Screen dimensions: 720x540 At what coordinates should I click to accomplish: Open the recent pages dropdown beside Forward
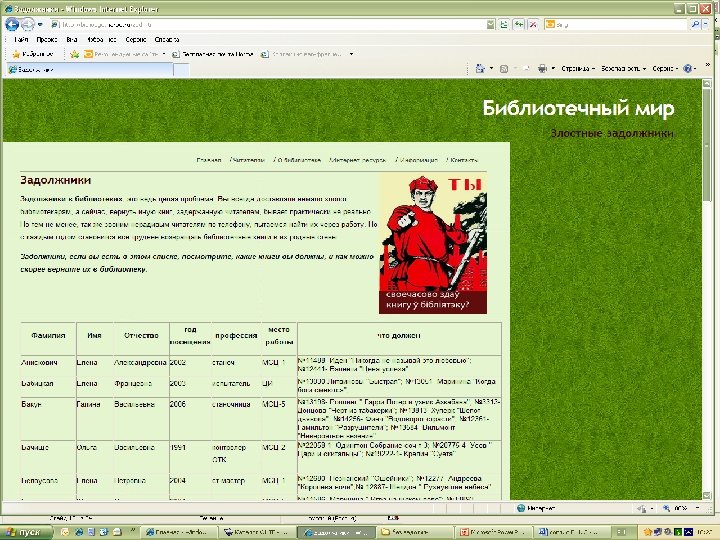pos(40,24)
